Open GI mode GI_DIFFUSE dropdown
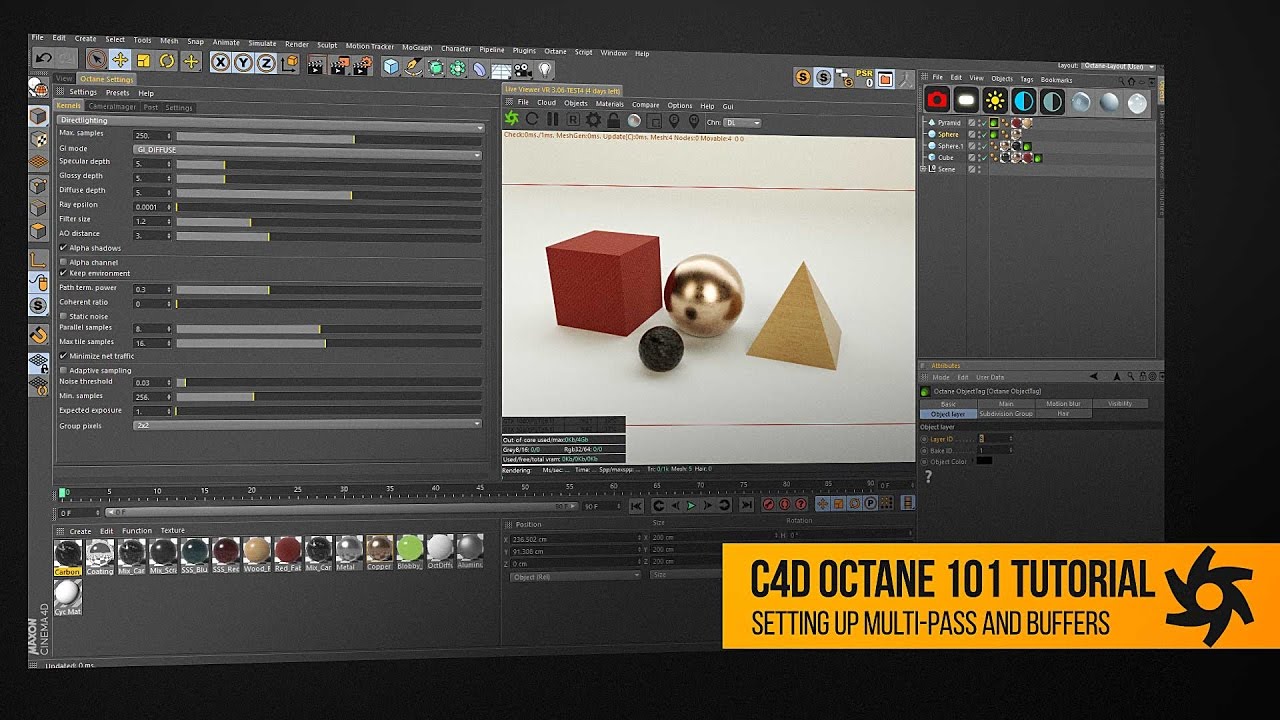Image resolution: width=1280 pixels, height=720 pixels. coord(308,151)
